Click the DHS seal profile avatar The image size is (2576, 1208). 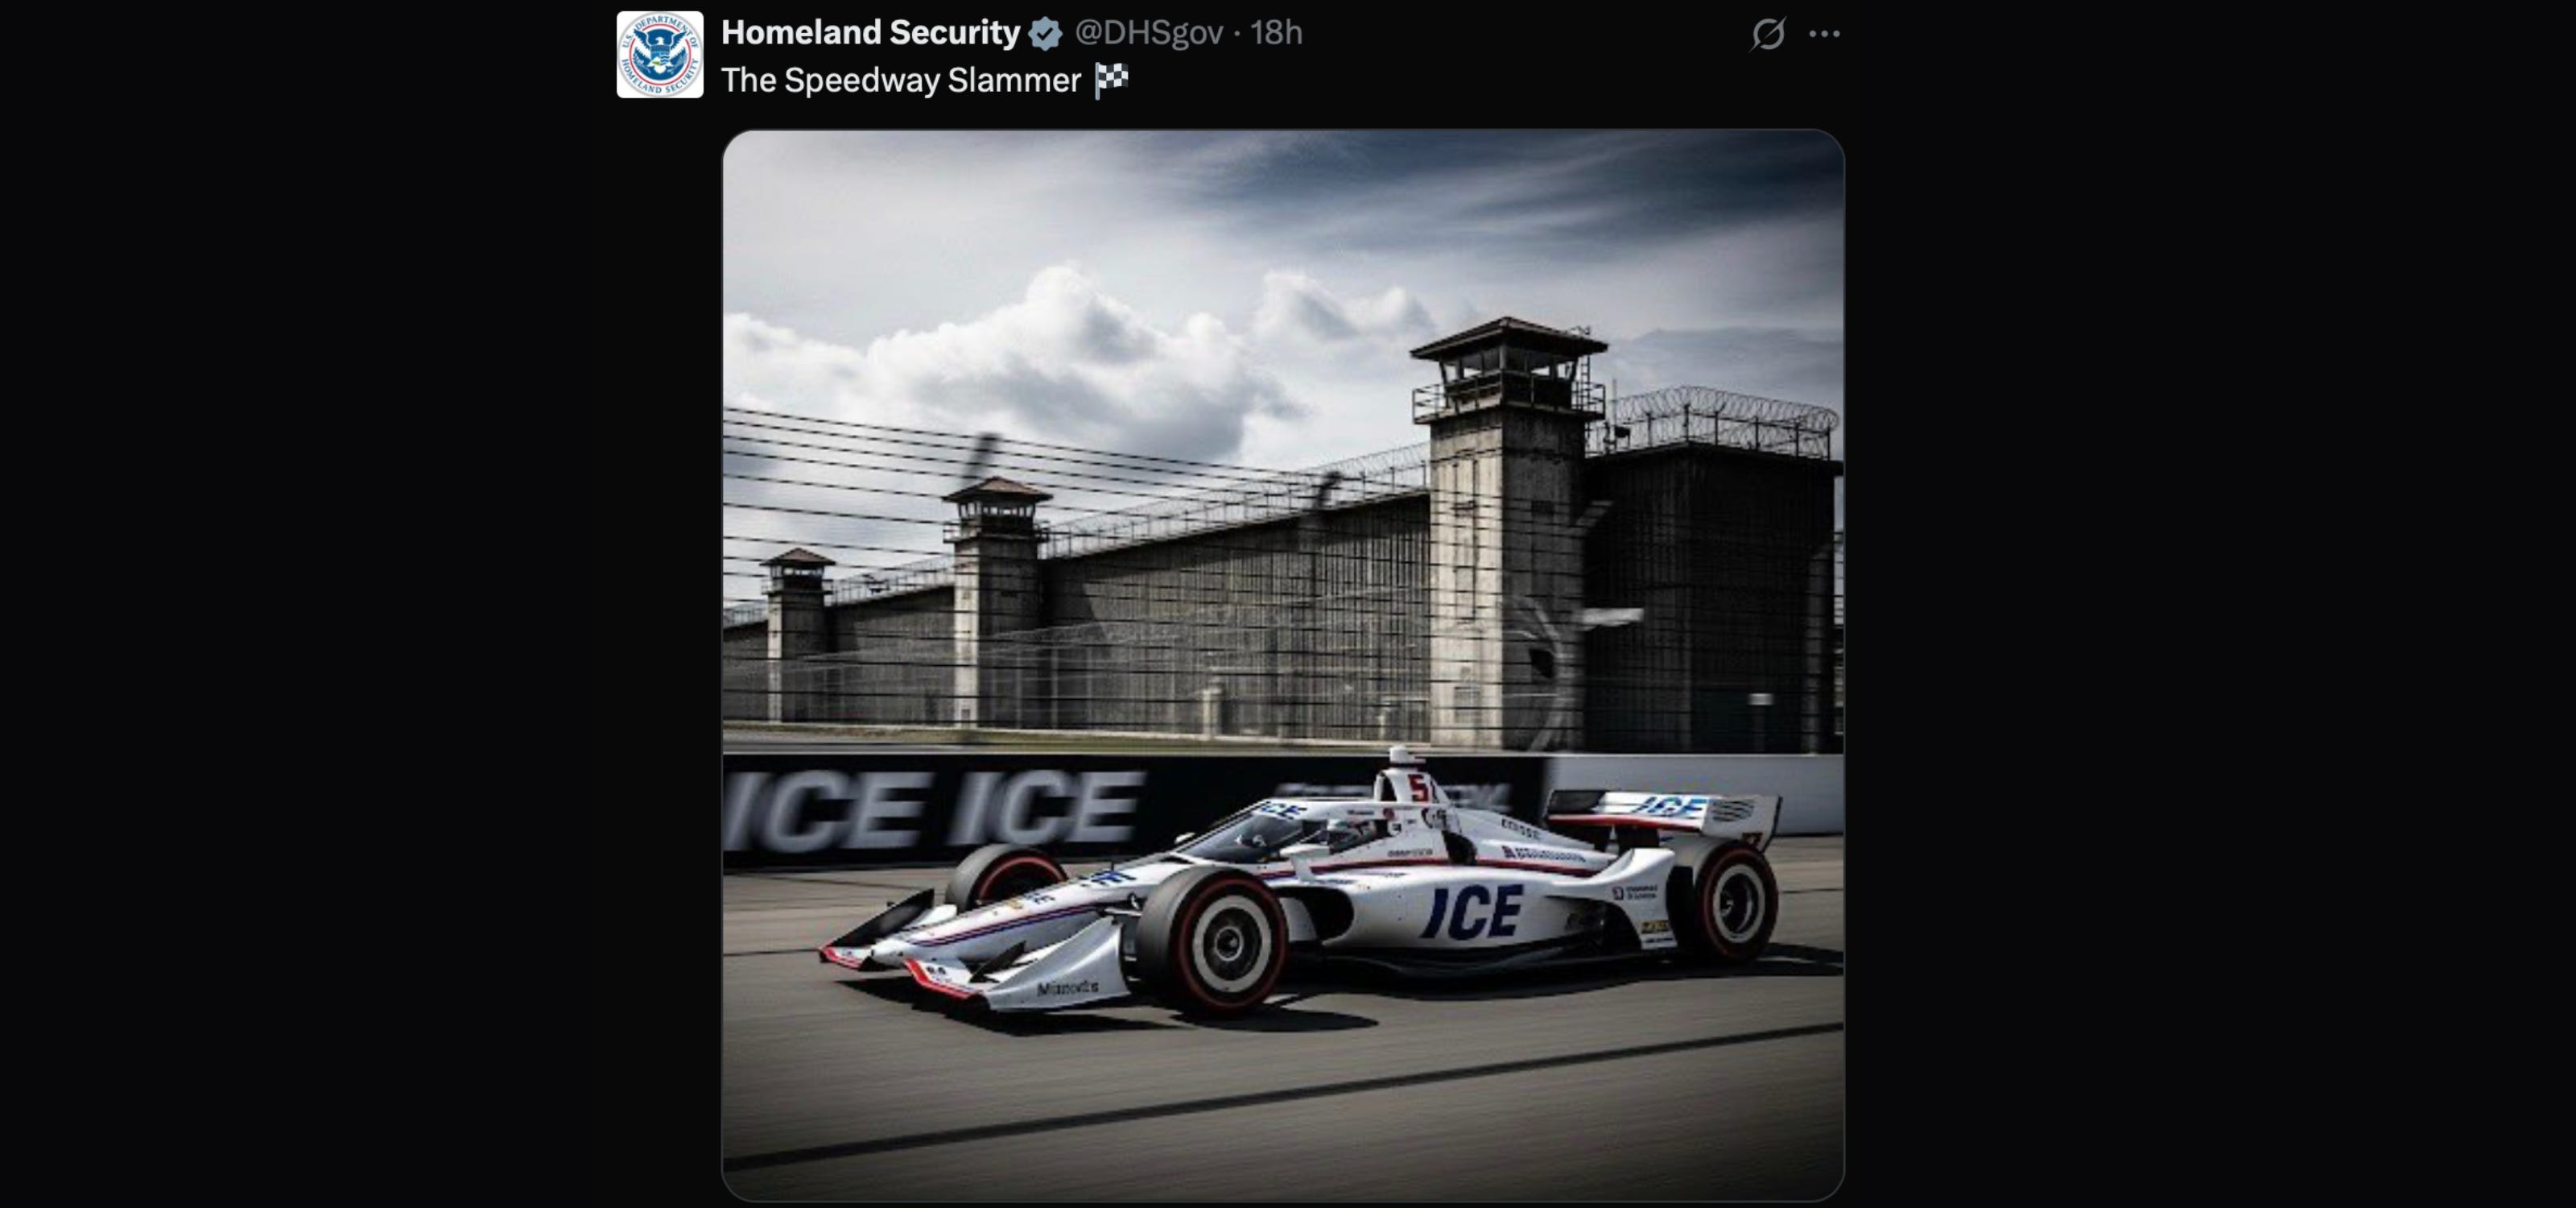click(x=660, y=55)
